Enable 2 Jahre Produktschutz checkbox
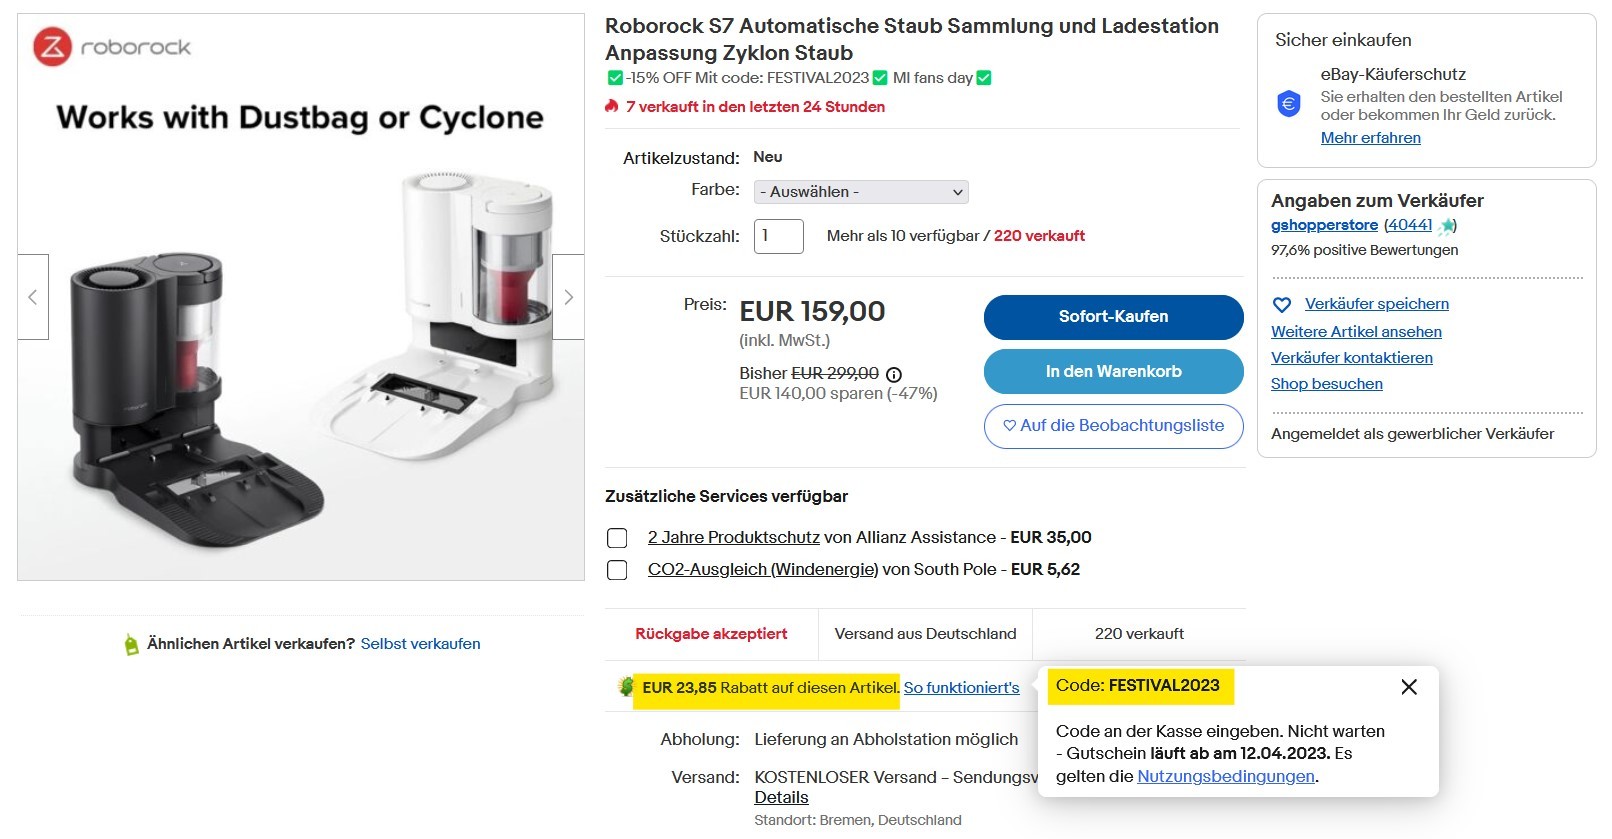 pos(617,538)
